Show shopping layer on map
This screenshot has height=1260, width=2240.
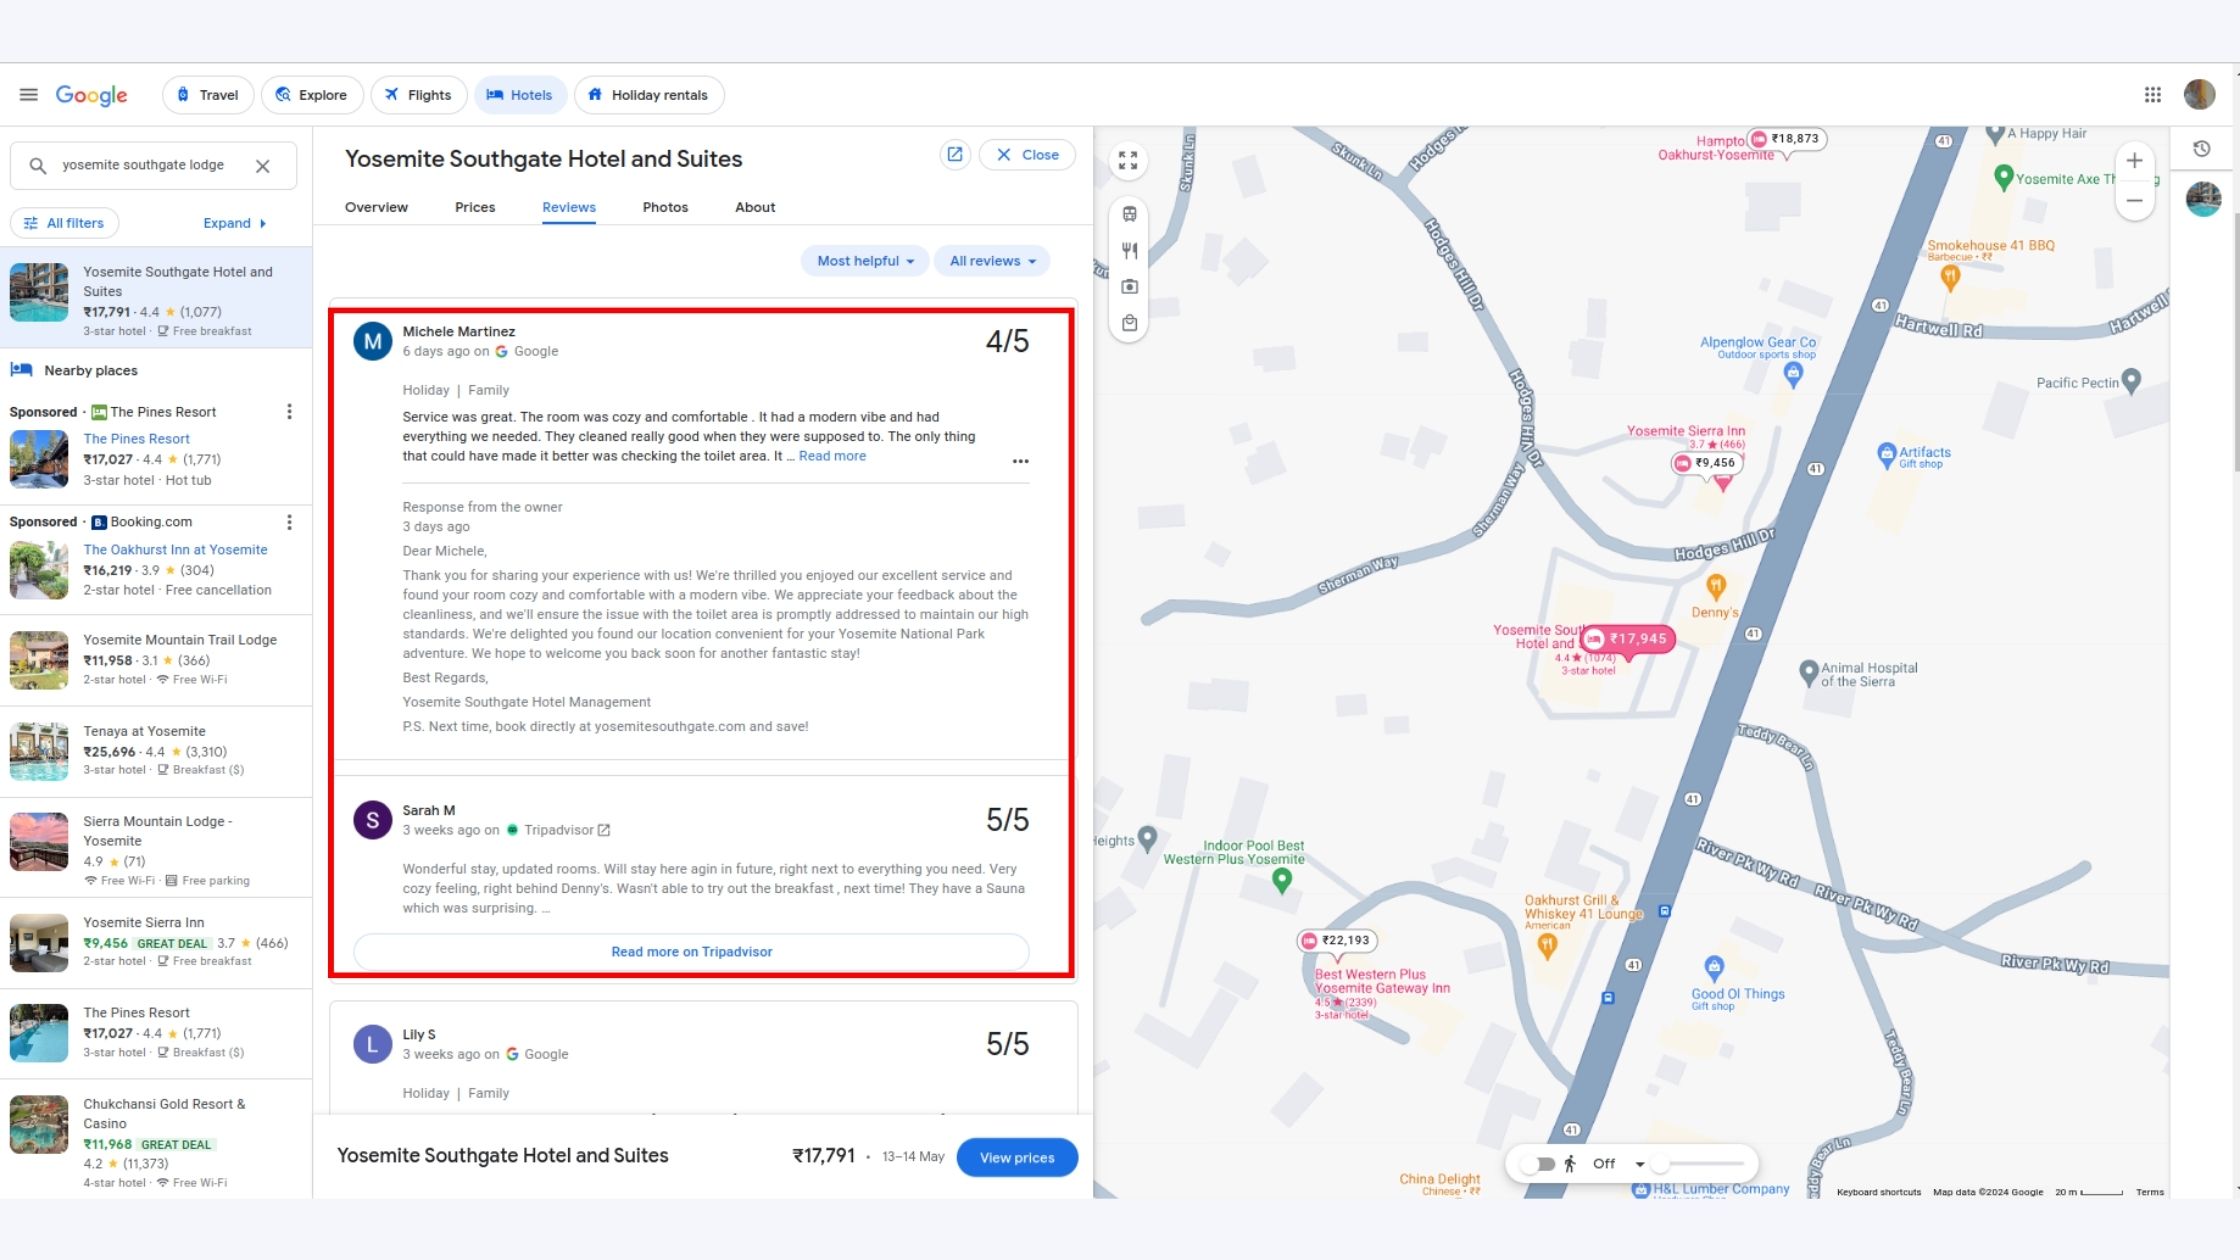pos(1129,323)
